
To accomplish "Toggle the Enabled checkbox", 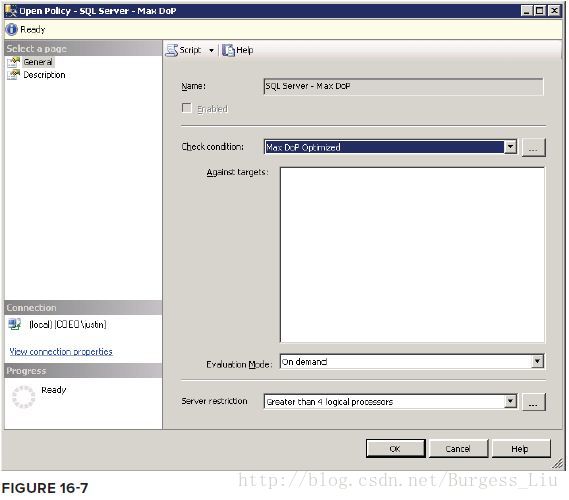I will coord(187,108).
